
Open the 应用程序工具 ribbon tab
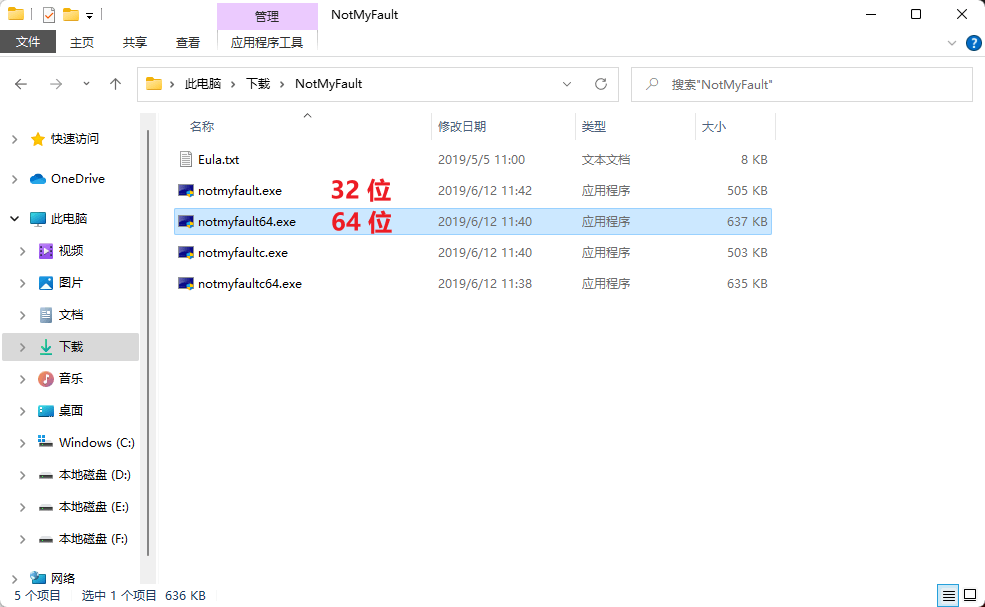pos(266,42)
